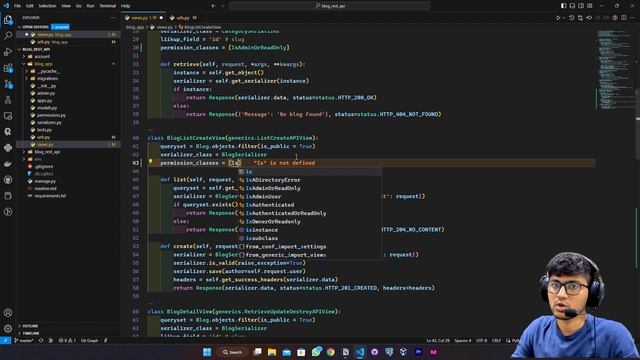Click master branch in status bar
Screen dimensions: 640x360
[x=24, y=340]
